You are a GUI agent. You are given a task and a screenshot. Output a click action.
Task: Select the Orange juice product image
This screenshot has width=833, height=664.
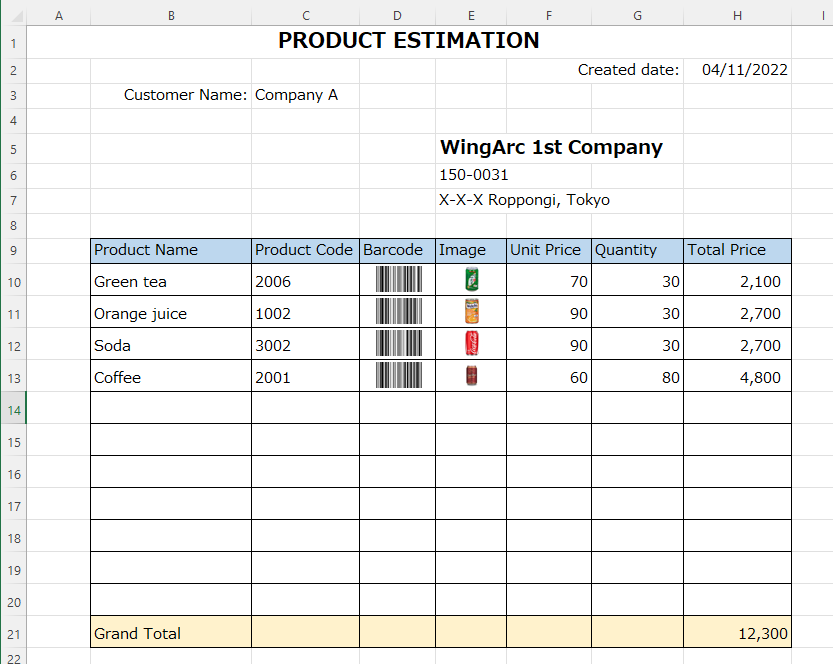(472, 312)
